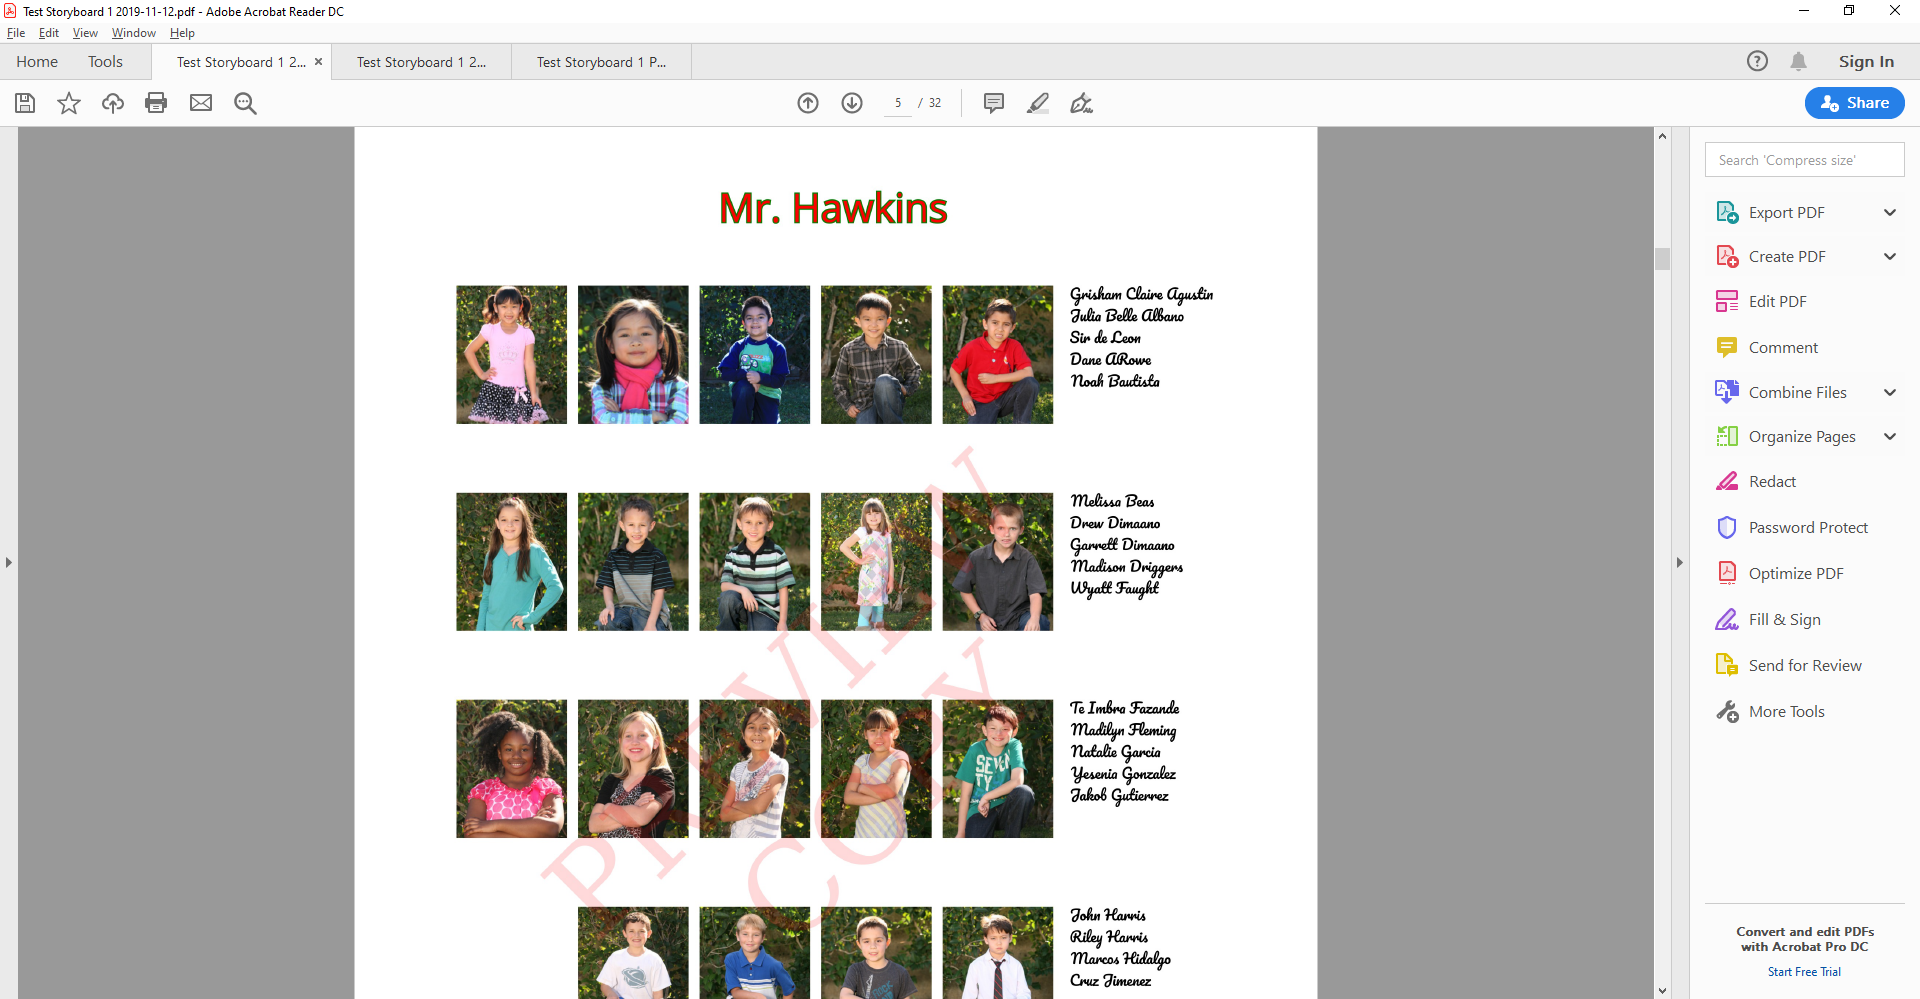The width and height of the screenshot is (1920, 999).
Task: Click the Save file icon
Action: 25,103
